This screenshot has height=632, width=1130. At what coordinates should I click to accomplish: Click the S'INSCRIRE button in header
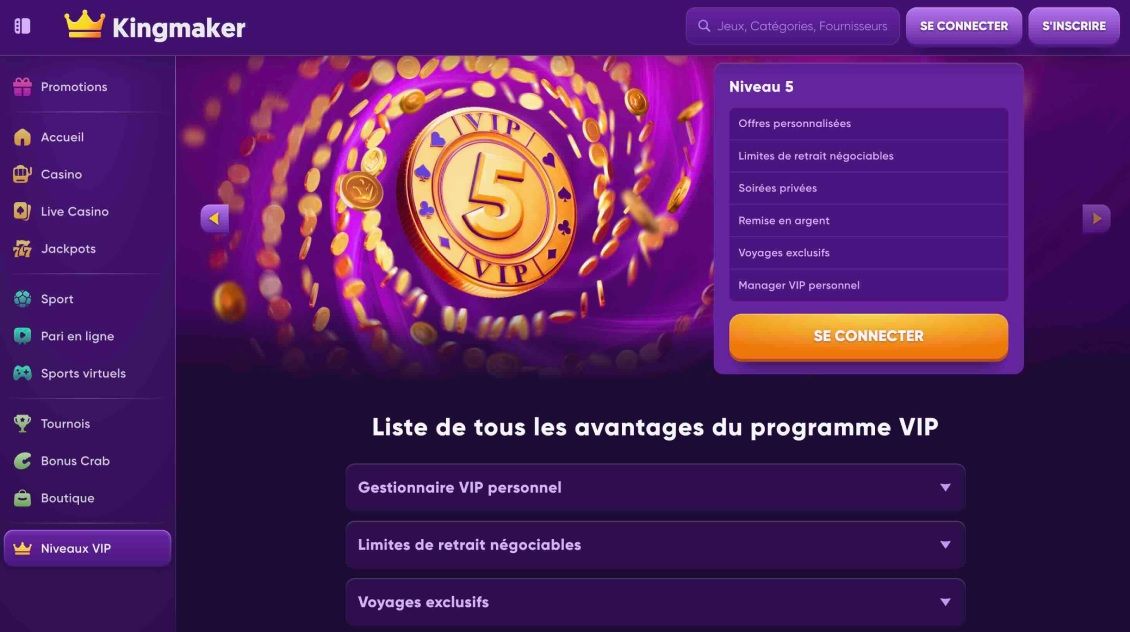click(1074, 27)
